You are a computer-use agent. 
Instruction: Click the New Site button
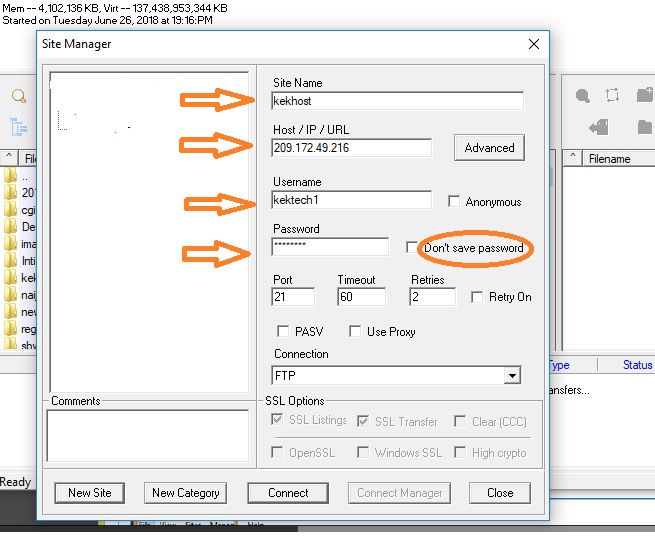90,493
